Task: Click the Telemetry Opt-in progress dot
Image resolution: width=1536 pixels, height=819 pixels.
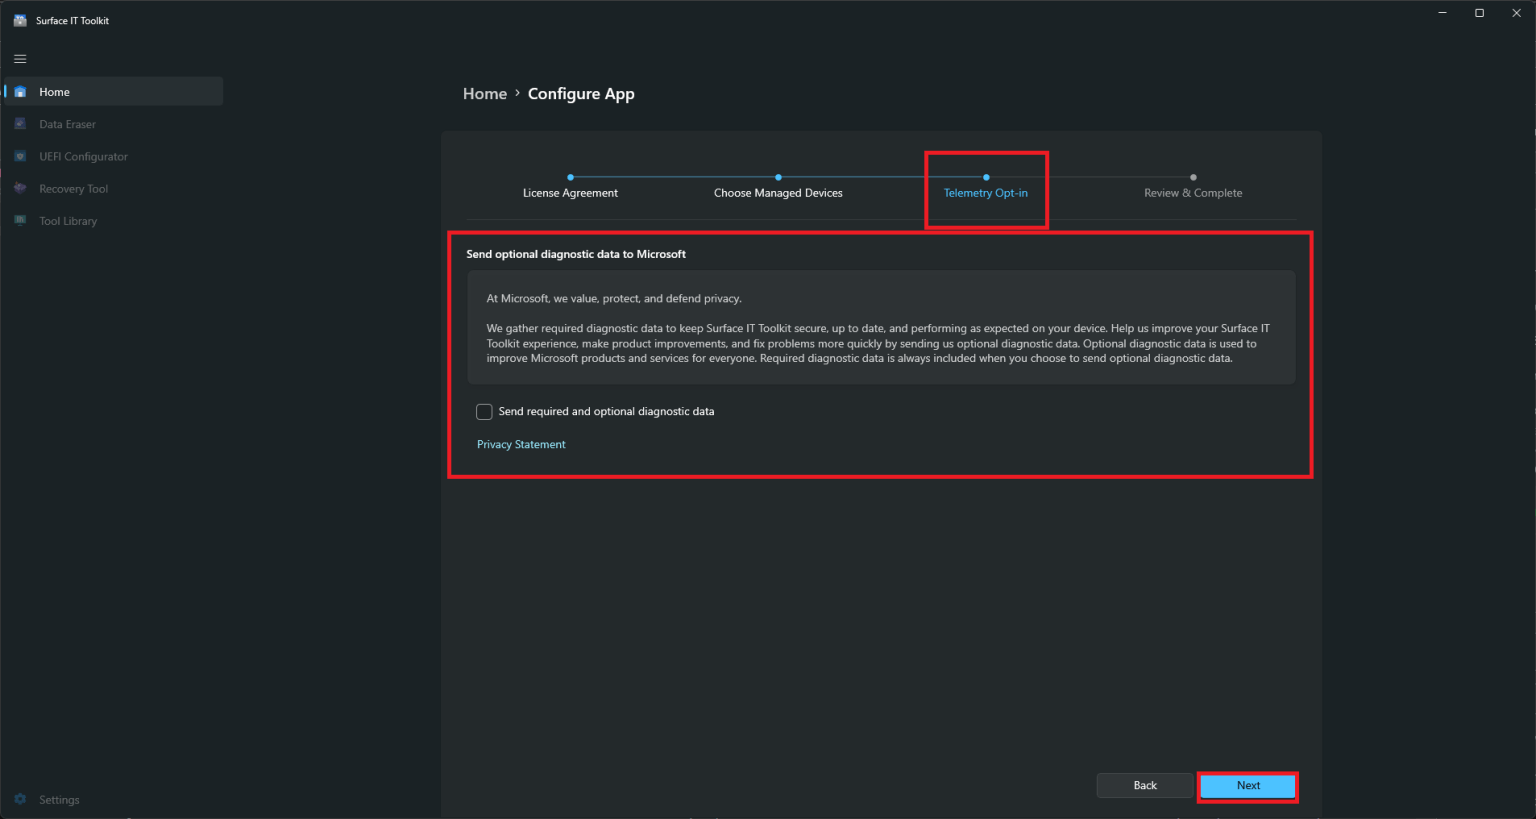Action: click(986, 175)
